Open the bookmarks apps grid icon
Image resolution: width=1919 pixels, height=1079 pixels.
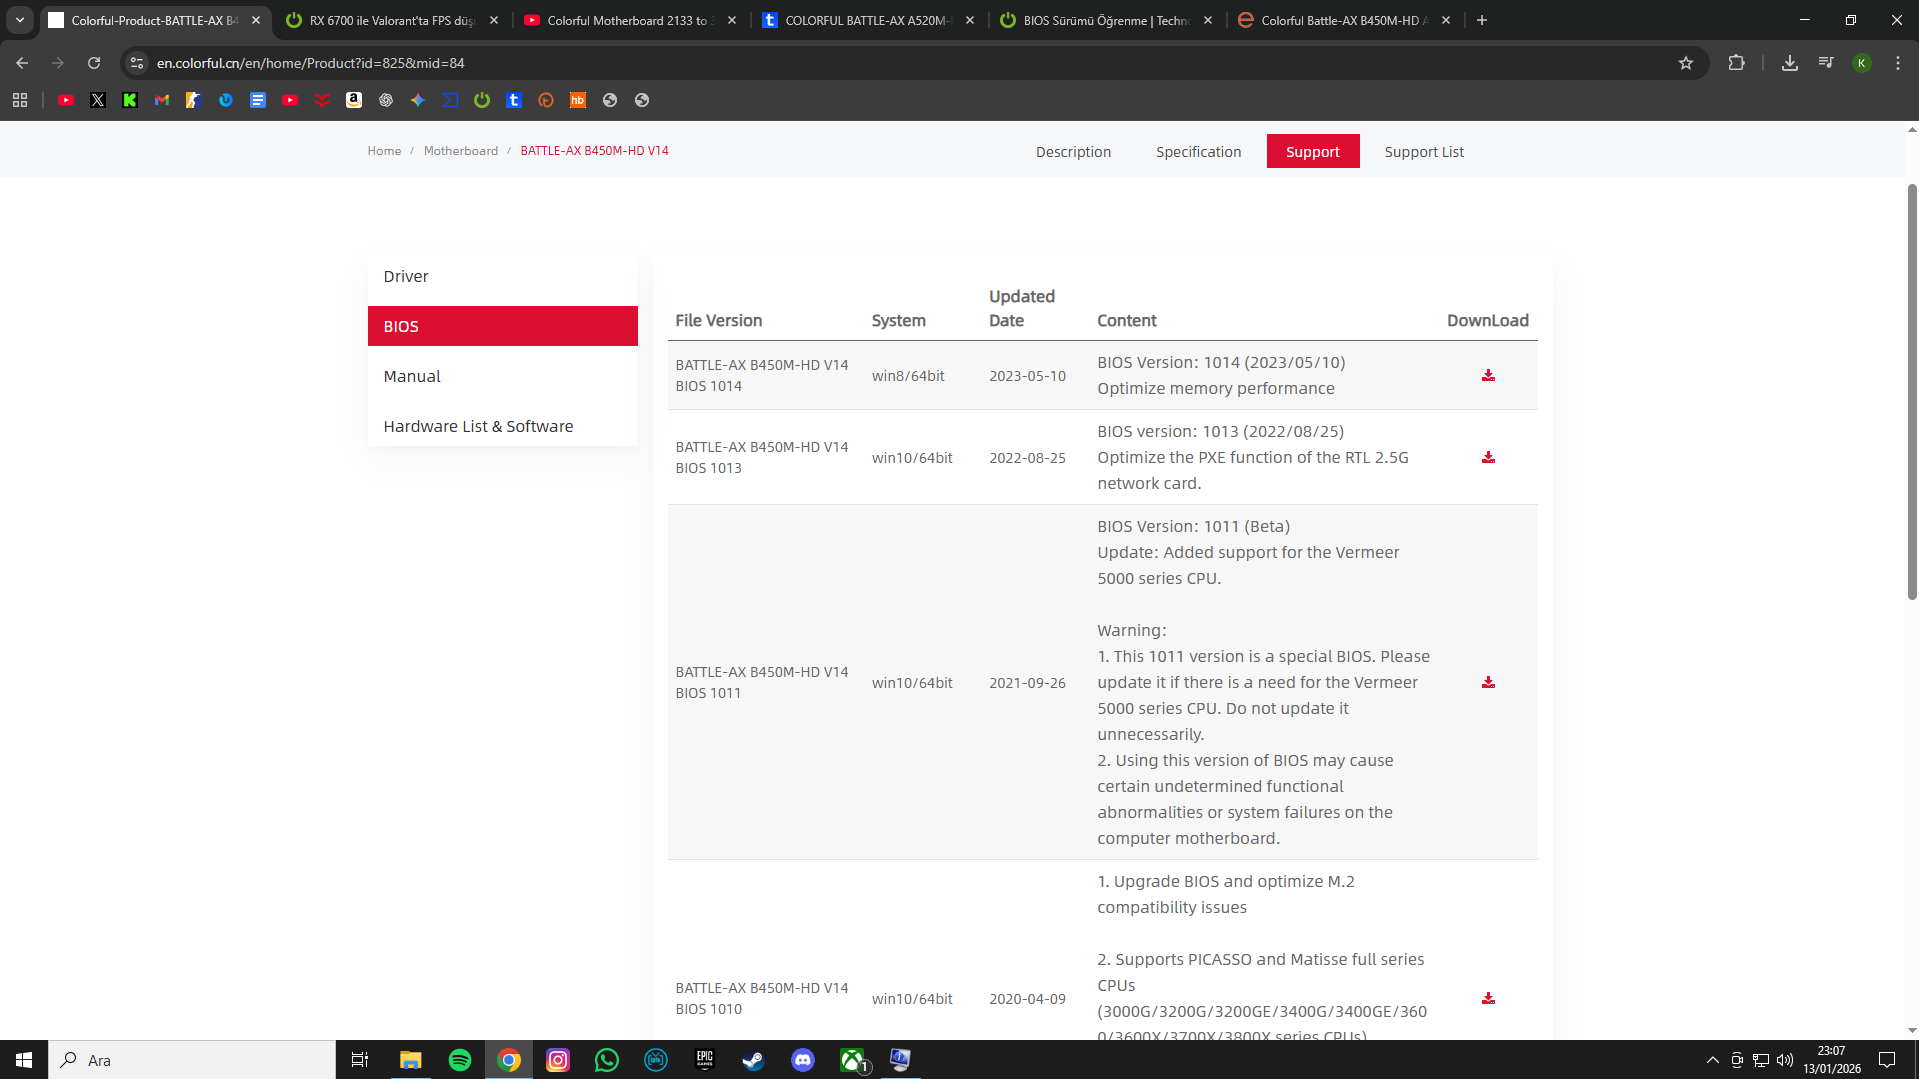point(20,100)
